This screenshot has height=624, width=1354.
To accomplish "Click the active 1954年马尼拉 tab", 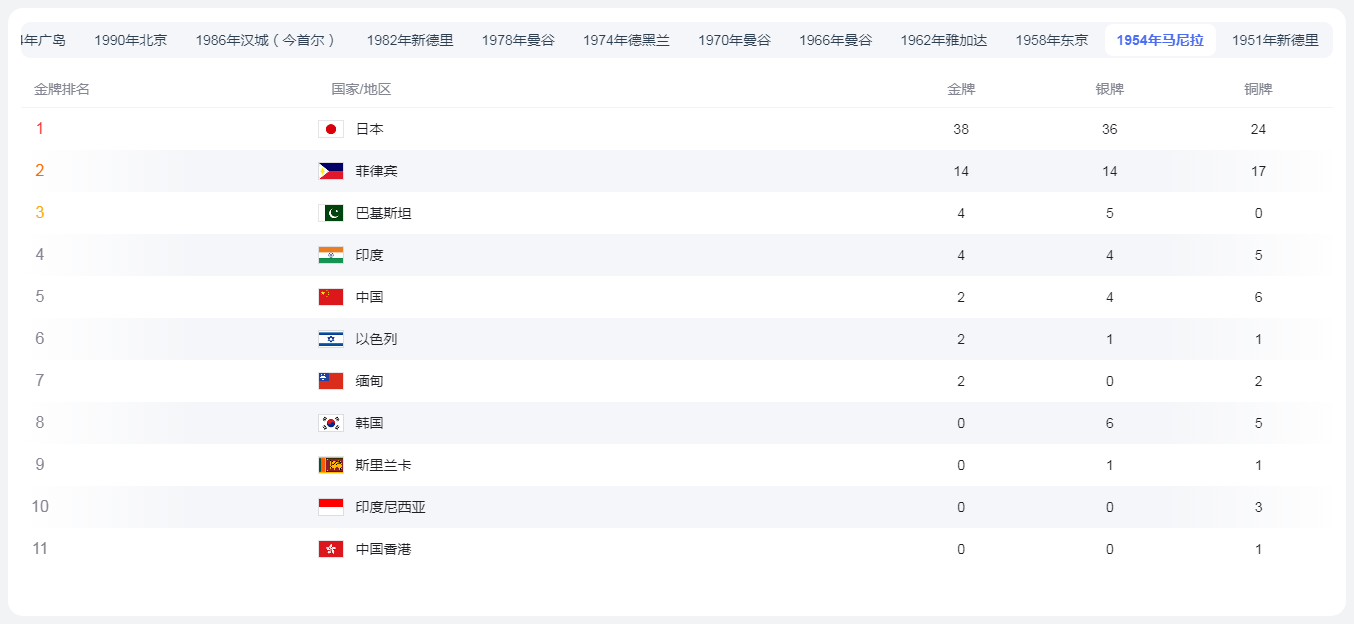I will point(1160,40).
